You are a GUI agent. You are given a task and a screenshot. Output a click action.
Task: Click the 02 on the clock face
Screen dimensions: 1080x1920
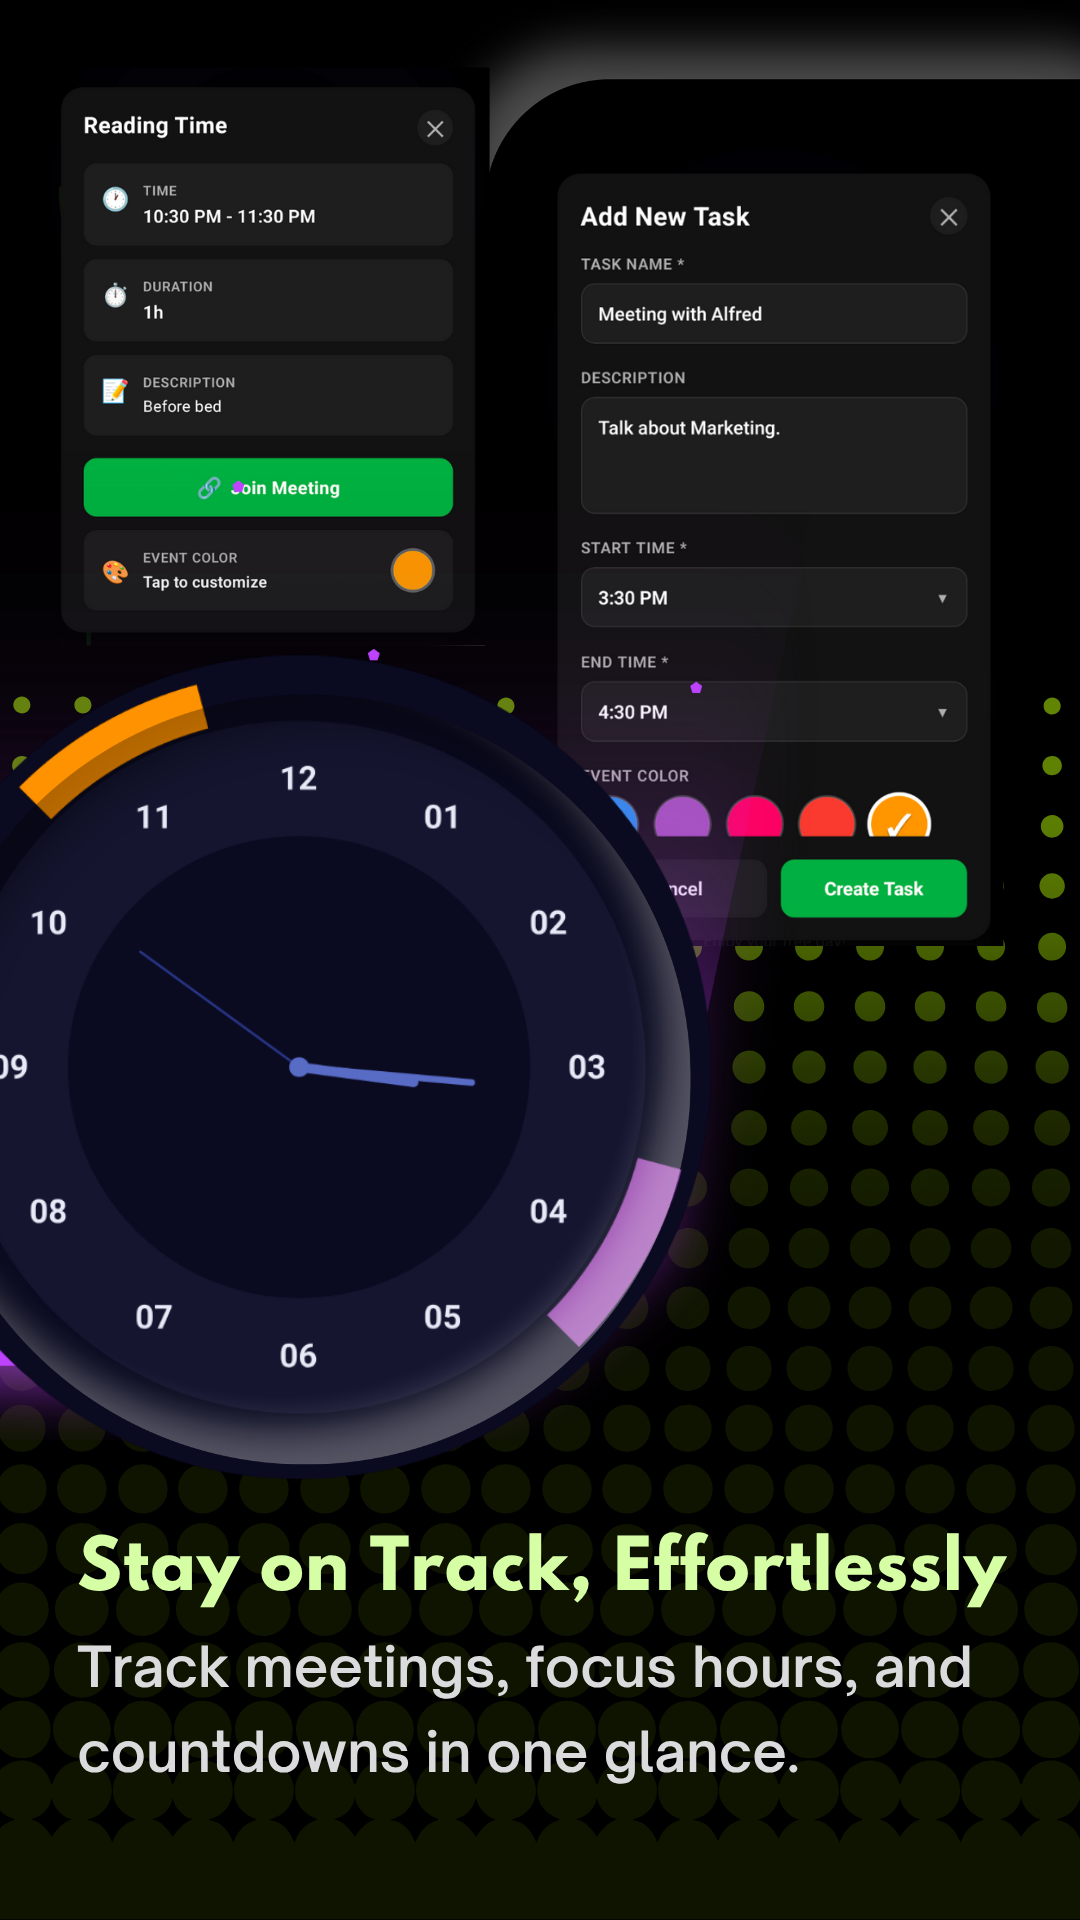tap(548, 923)
